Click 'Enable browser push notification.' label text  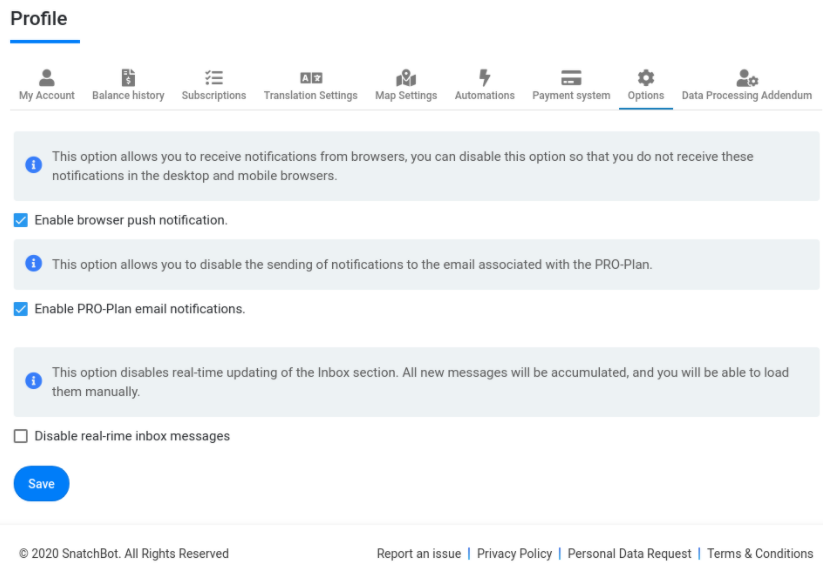click(131, 220)
